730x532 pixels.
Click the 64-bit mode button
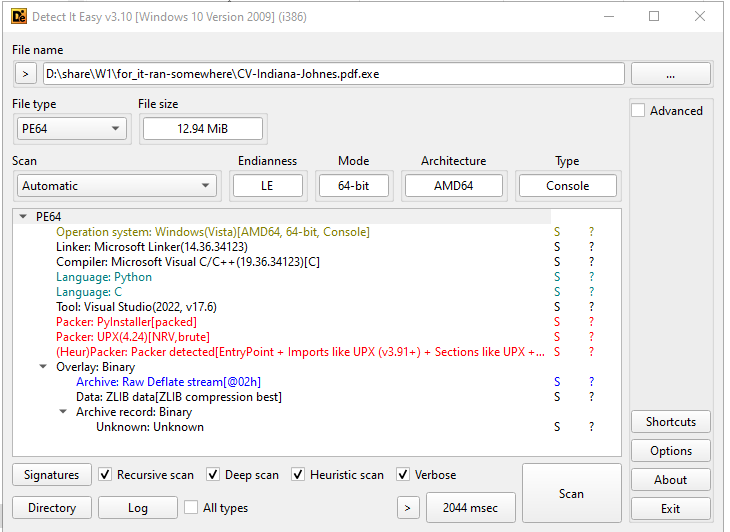point(353,186)
